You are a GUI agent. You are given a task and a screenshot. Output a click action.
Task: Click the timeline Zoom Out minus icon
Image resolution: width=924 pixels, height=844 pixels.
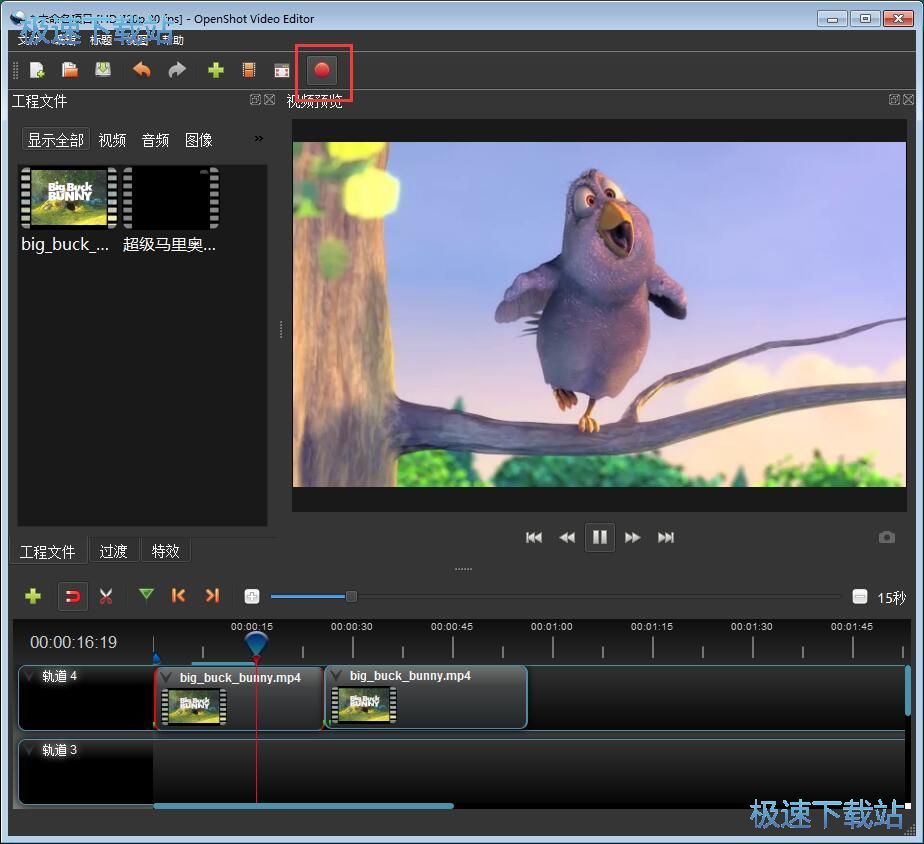(x=860, y=596)
